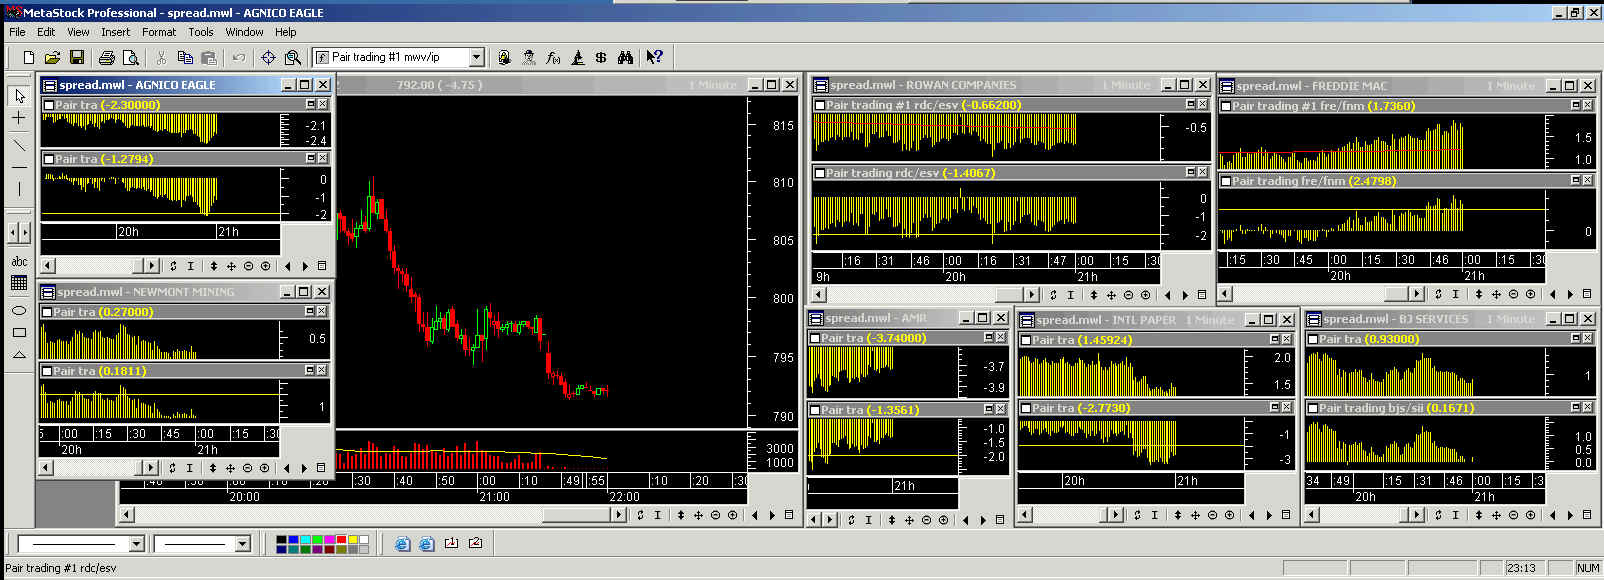Click scroll-left arrow in ROWAN COMPANIES chart
Image resolution: width=1604 pixels, height=580 pixels.
pyautogui.click(x=819, y=295)
